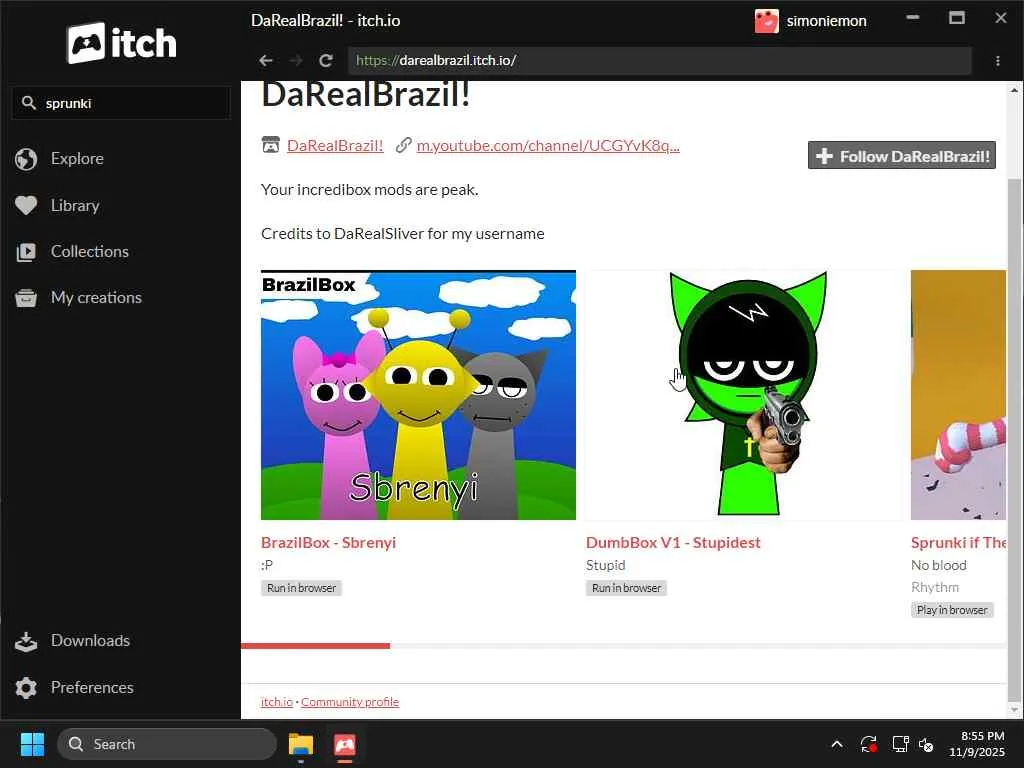
Task: Click the red horizontal carousel scrollbar
Action: pos(315,646)
